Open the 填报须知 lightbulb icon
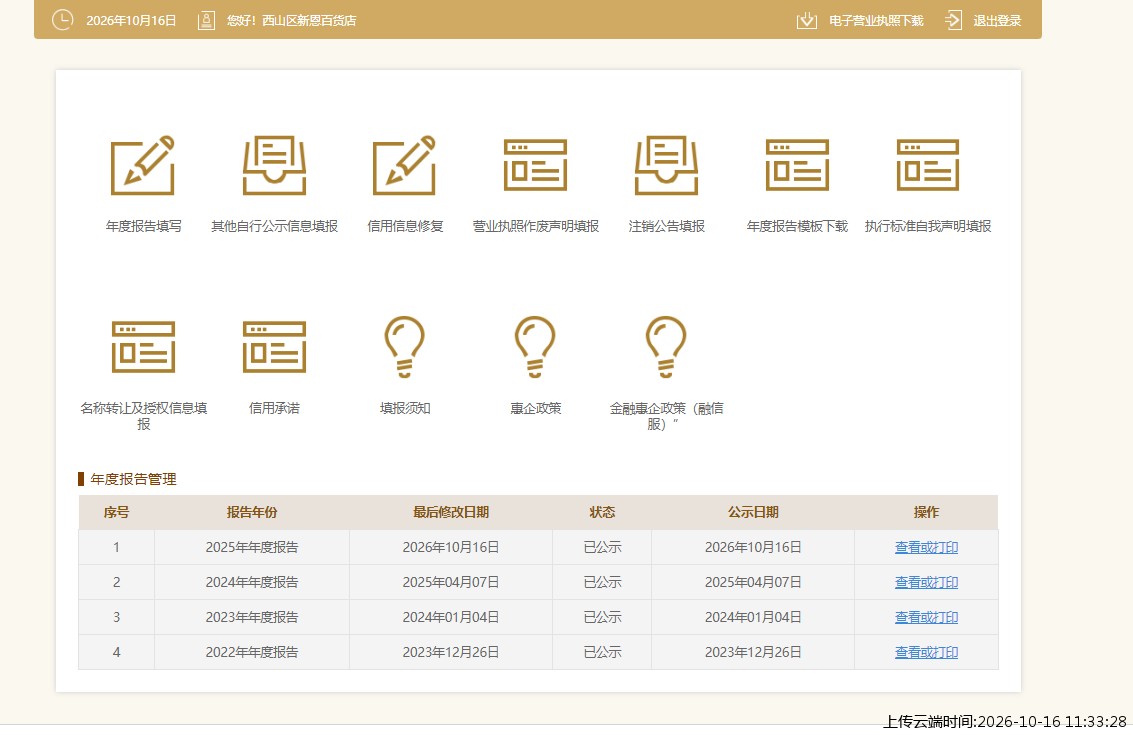1133x735 pixels. pos(405,347)
